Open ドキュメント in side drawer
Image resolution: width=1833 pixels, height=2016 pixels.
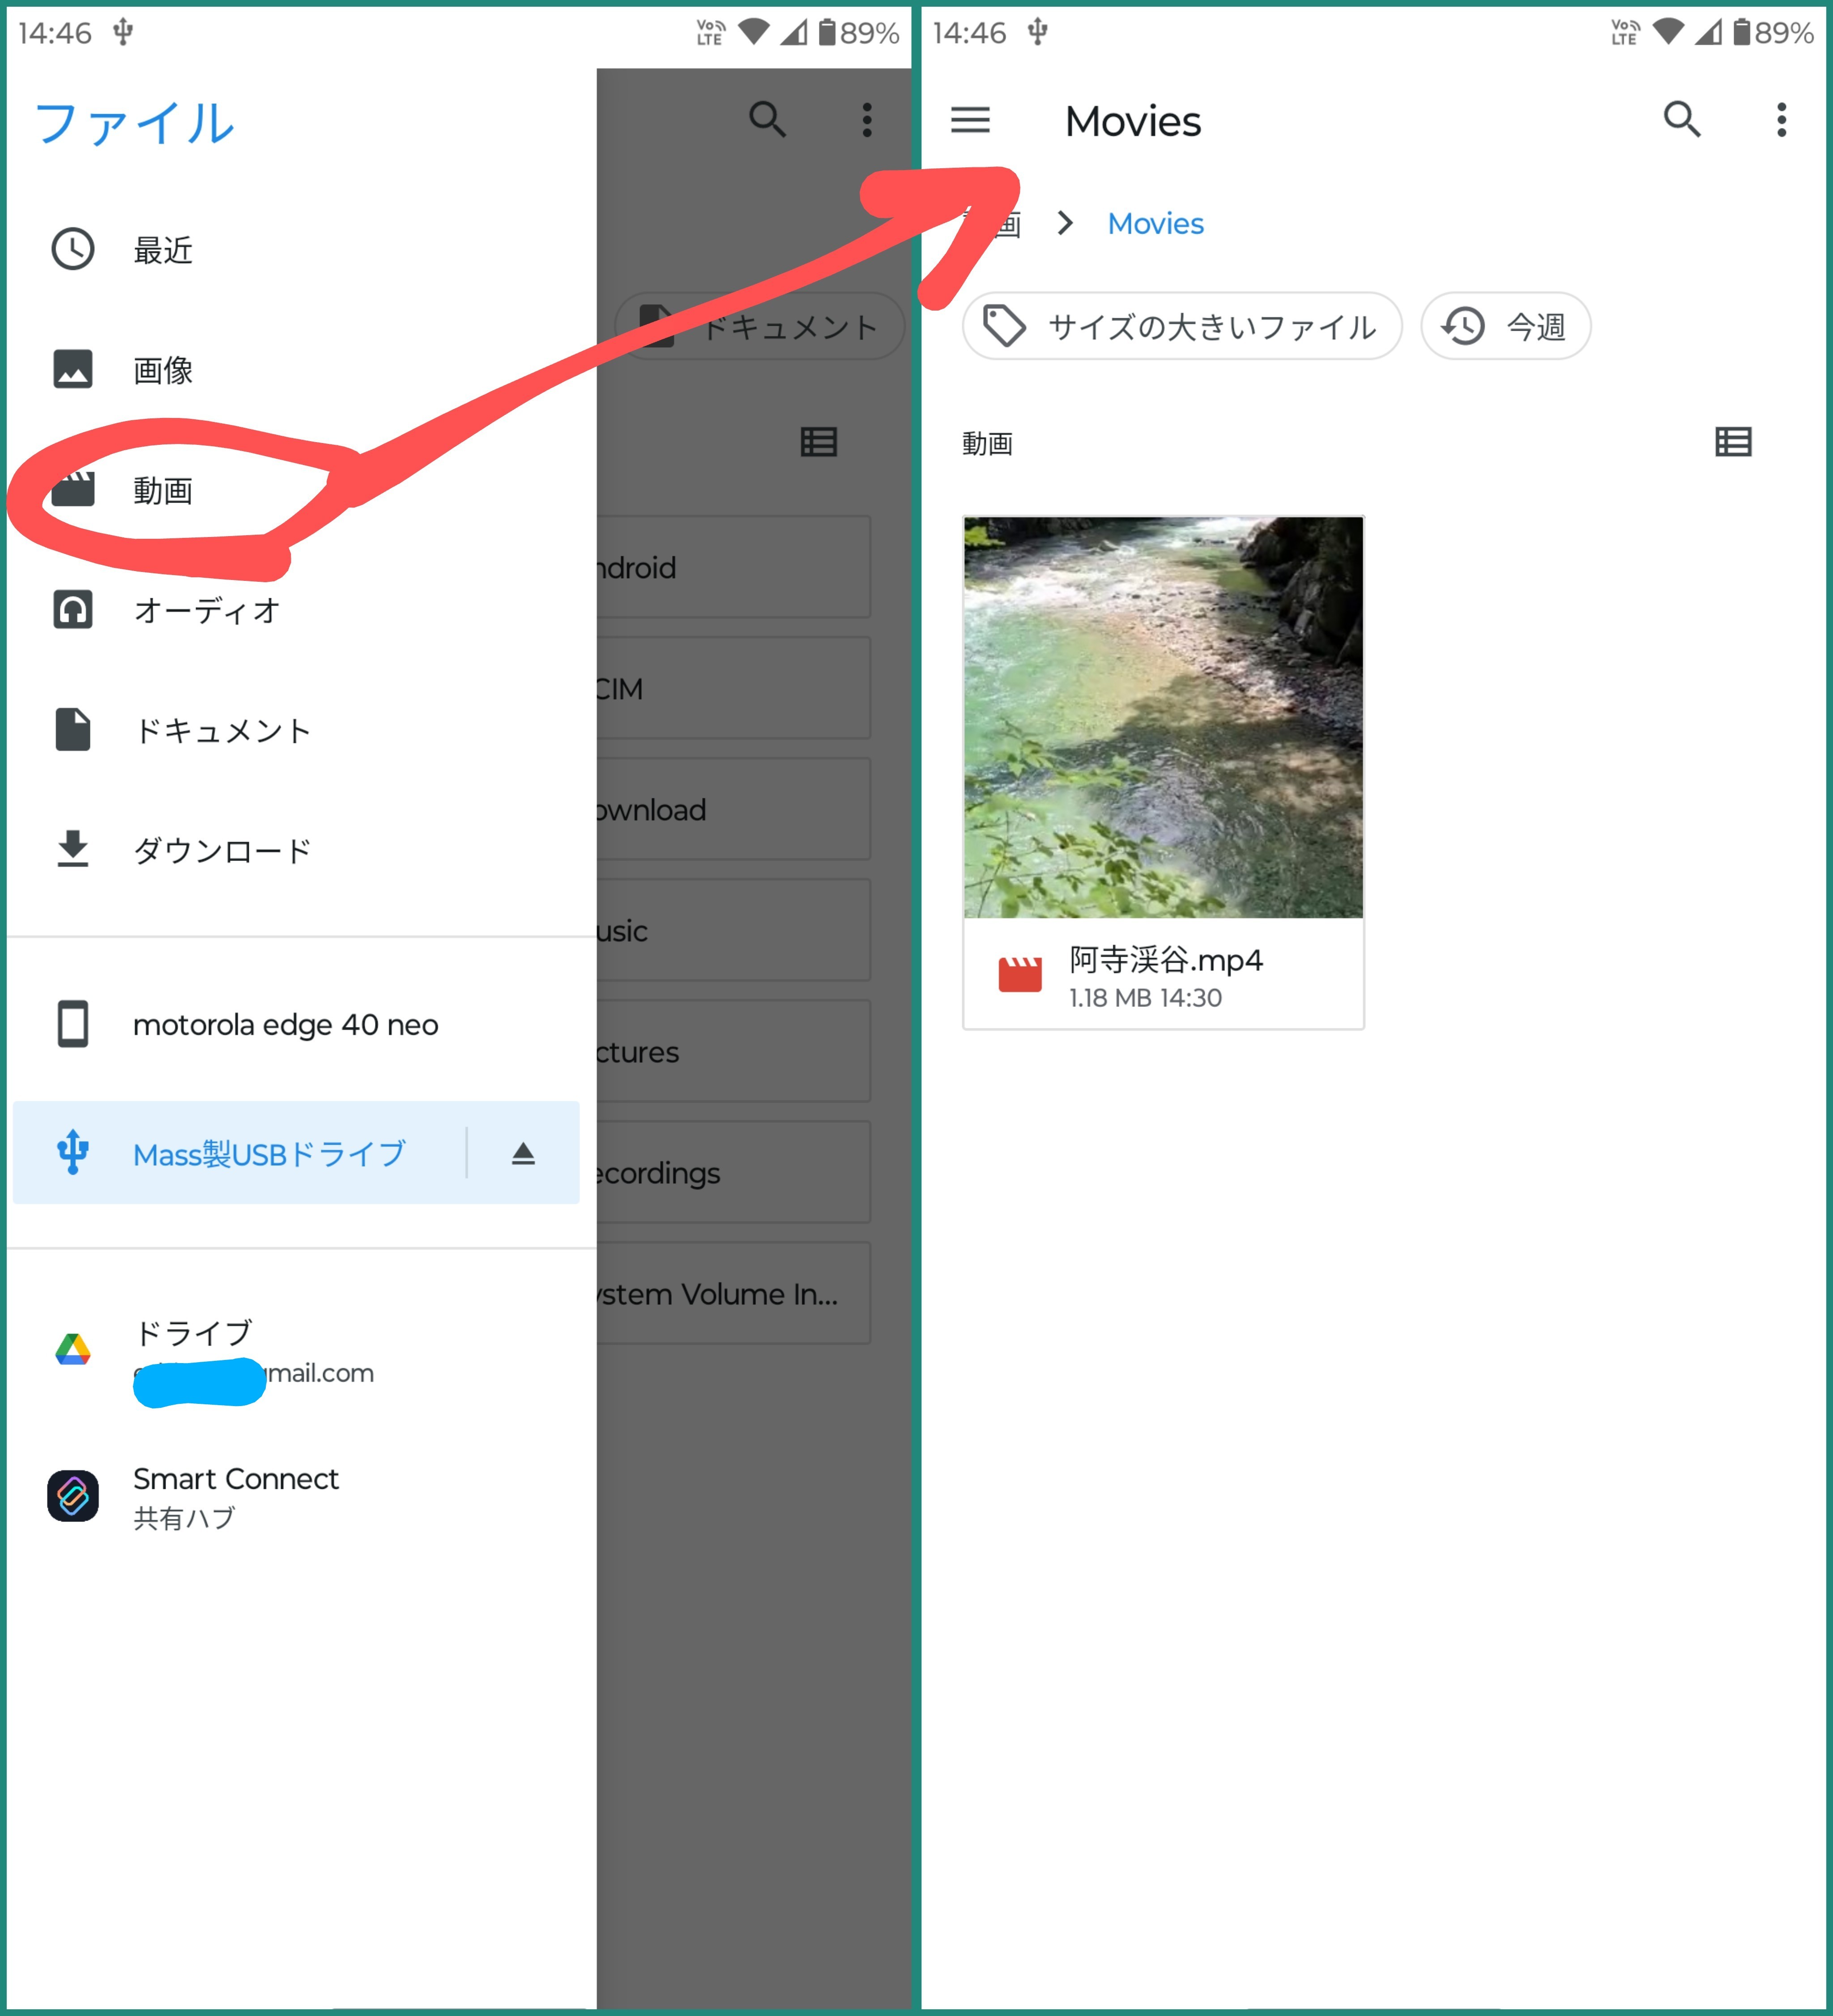click(x=222, y=730)
